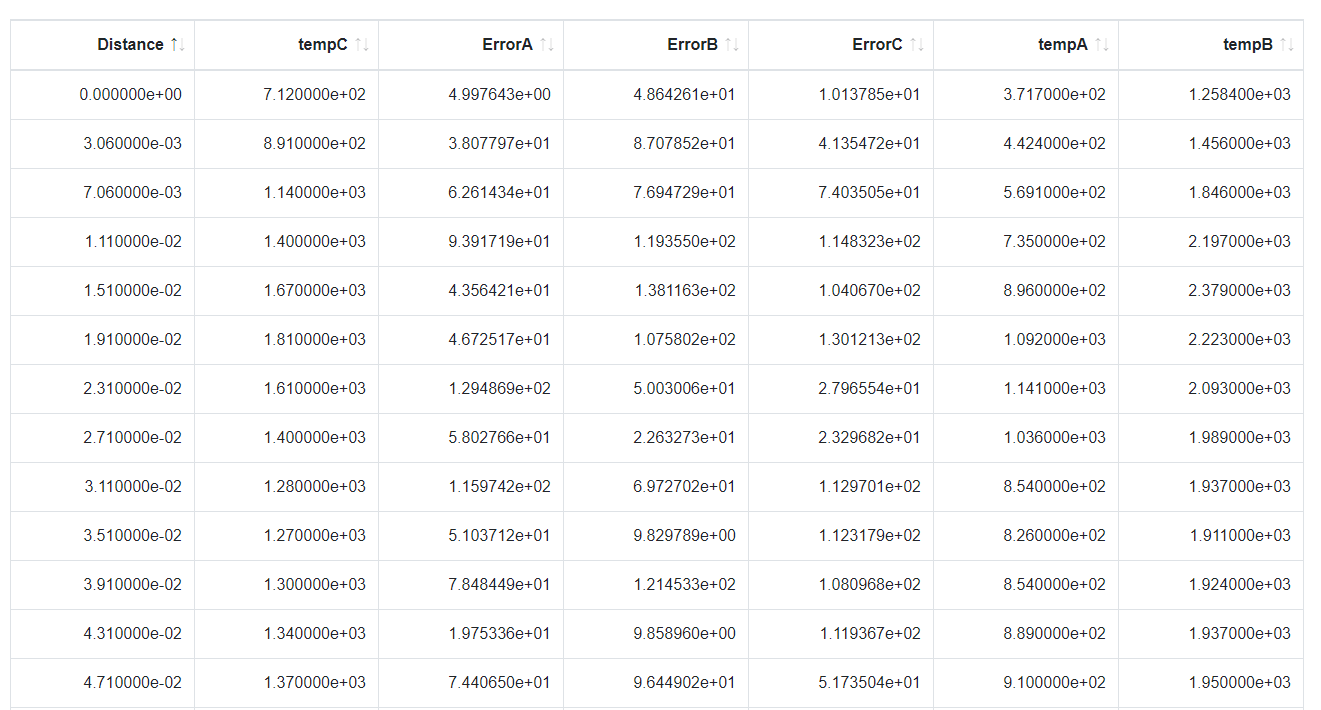Click the Distance value 1.110000e-02
The width and height of the screenshot is (1321, 710).
click(x=133, y=242)
